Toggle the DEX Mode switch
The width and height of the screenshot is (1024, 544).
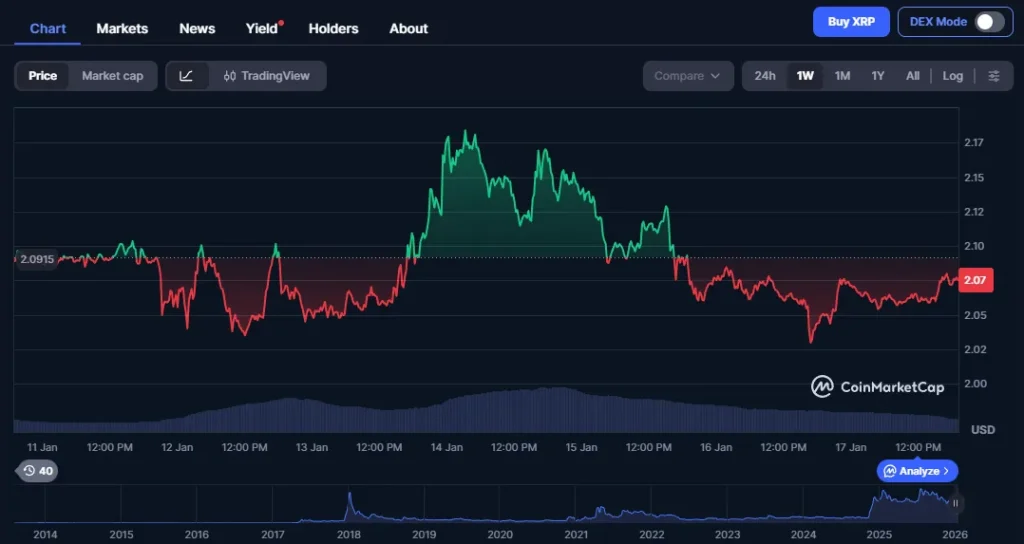coord(988,22)
